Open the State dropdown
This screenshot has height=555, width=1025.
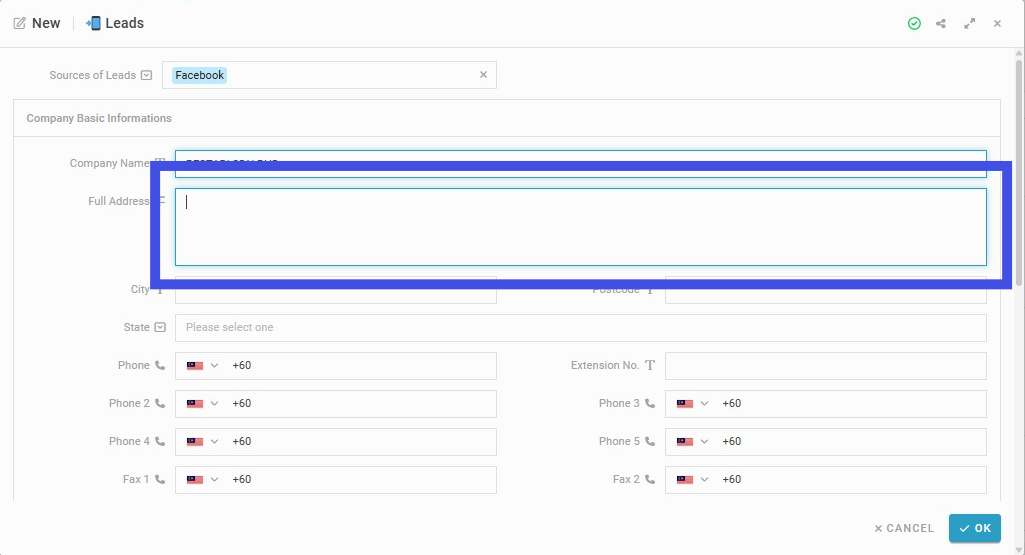tap(580, 328)
